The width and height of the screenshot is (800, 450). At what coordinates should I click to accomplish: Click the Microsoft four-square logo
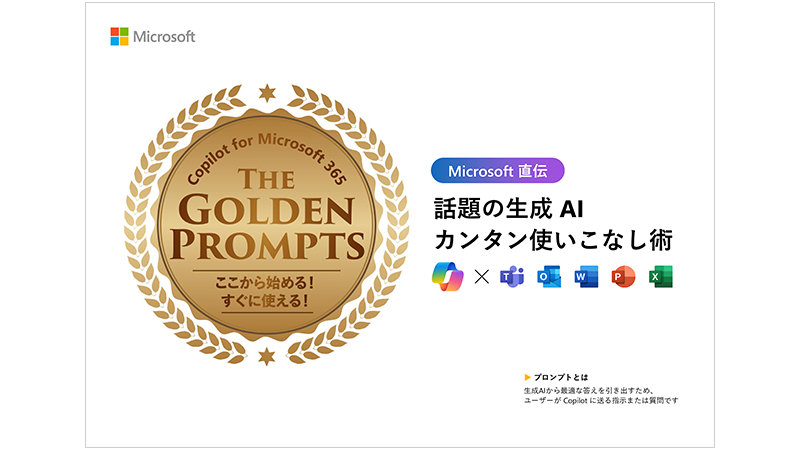[x=119, y=37]
